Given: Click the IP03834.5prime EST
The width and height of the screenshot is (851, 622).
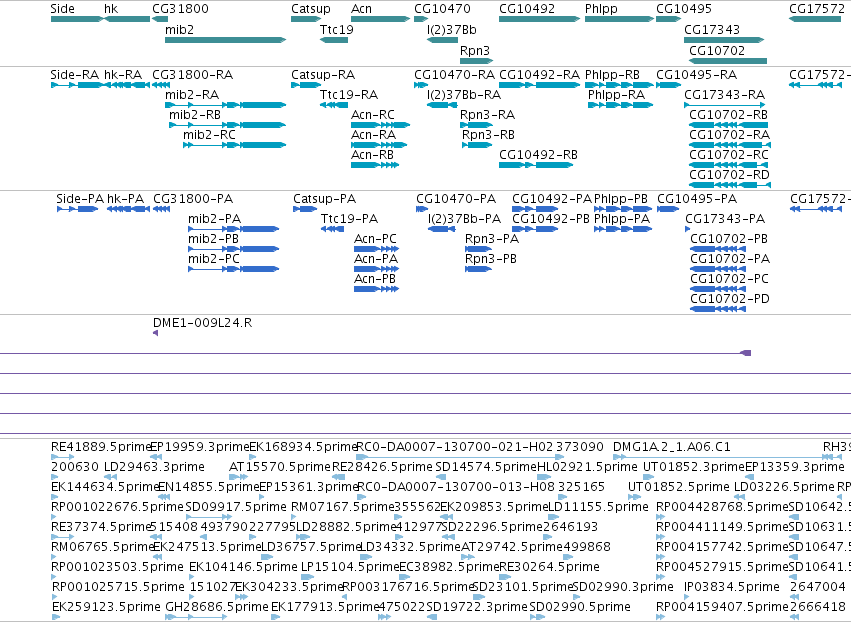Looking at the screenshot, I should (687, 597).
